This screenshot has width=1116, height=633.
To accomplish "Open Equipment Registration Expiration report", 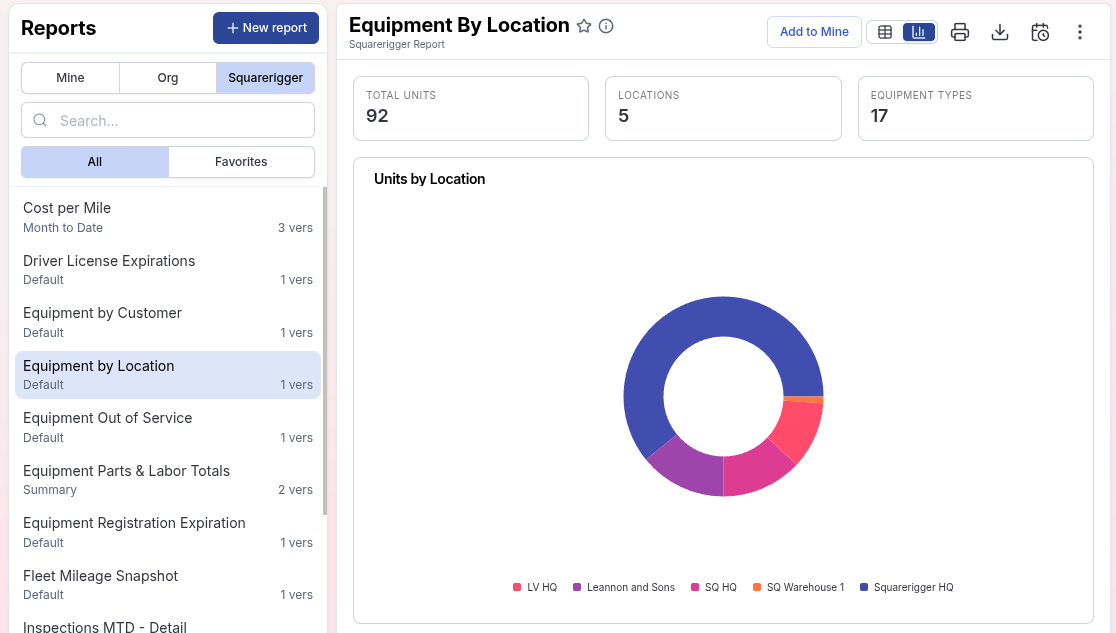I will pyautogui.click(x=168, y=532).
